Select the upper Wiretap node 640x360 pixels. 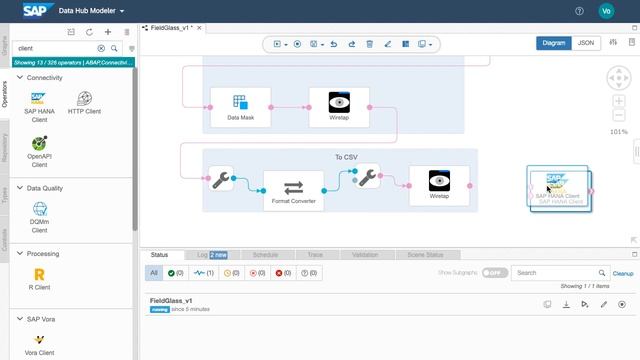click(x=339, y=107)
